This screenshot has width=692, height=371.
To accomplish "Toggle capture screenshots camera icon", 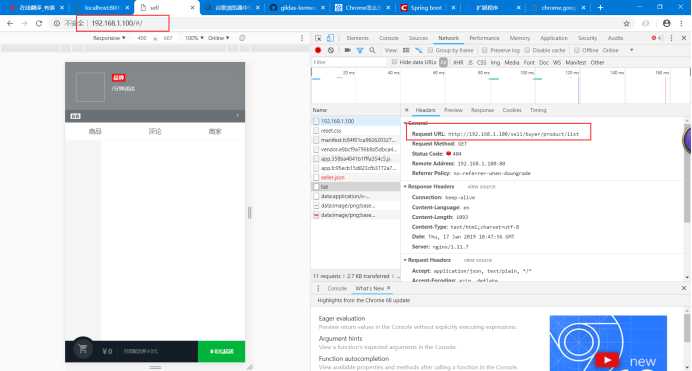I will (x=348, y=50).
